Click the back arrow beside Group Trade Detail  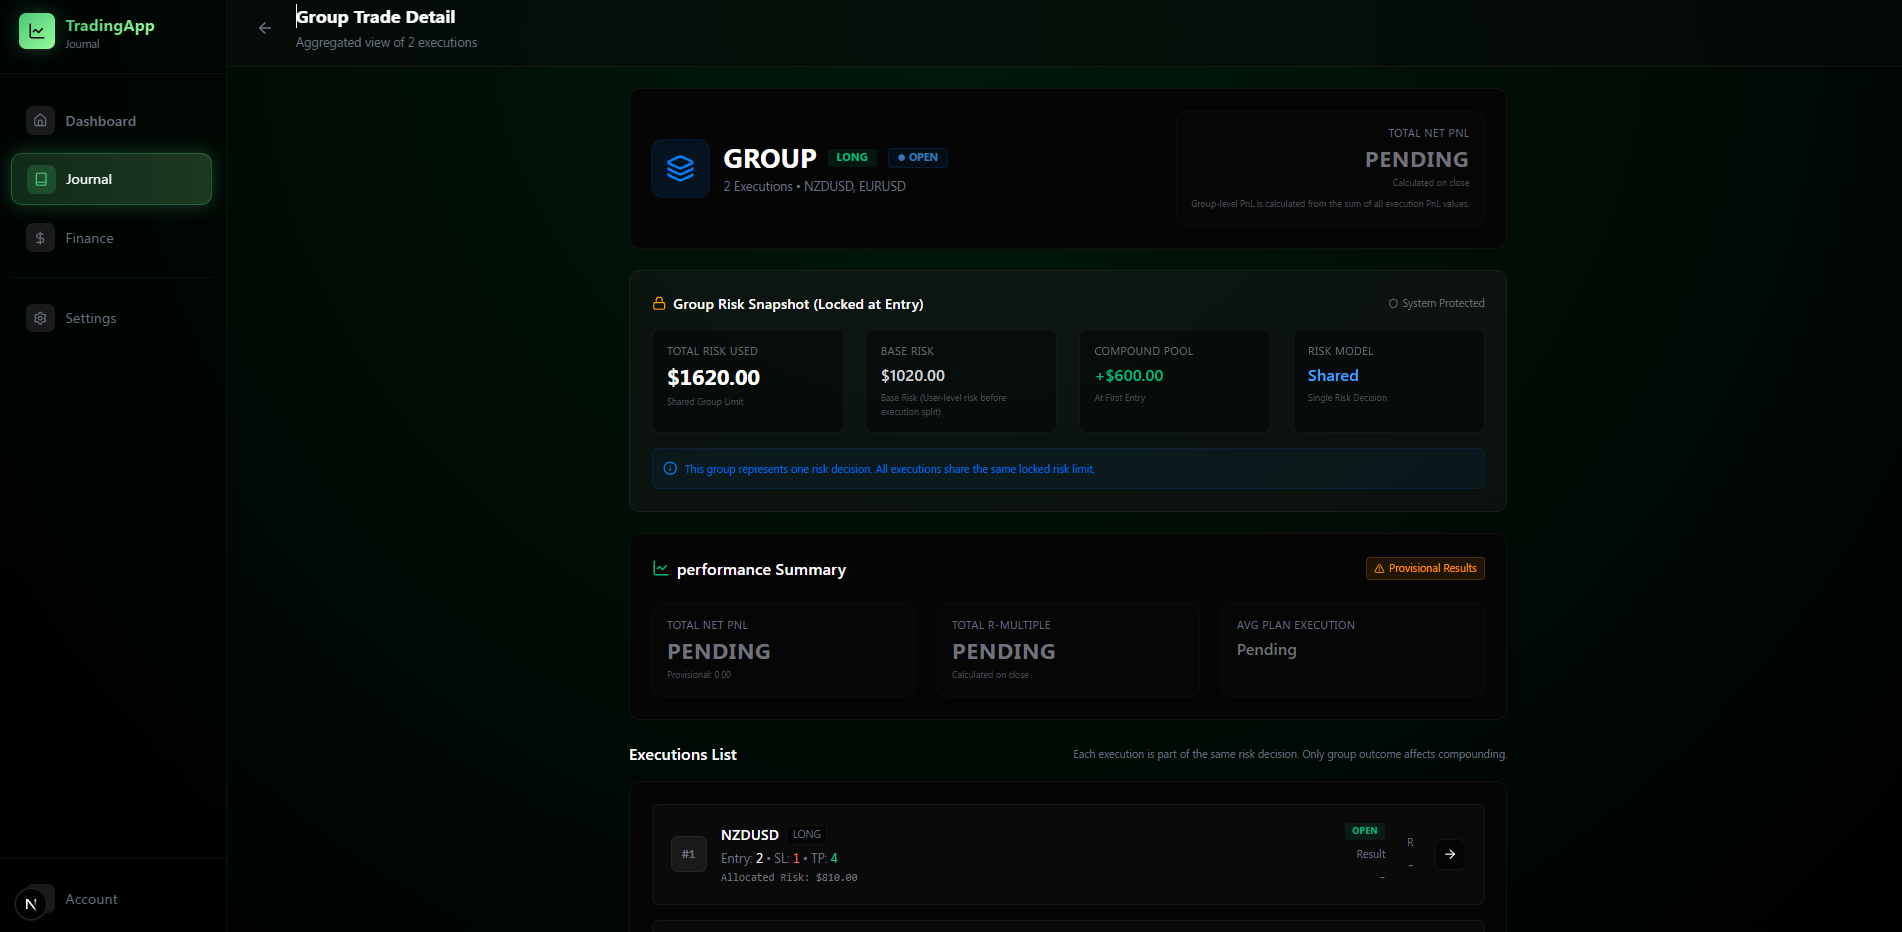[264, 28]
